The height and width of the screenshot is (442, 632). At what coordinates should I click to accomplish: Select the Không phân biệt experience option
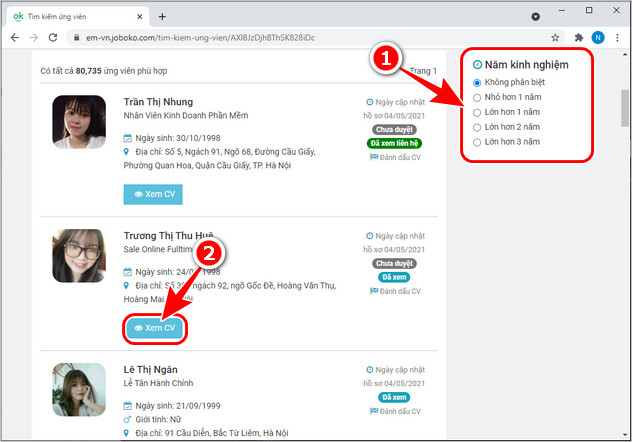click(477, 82)
